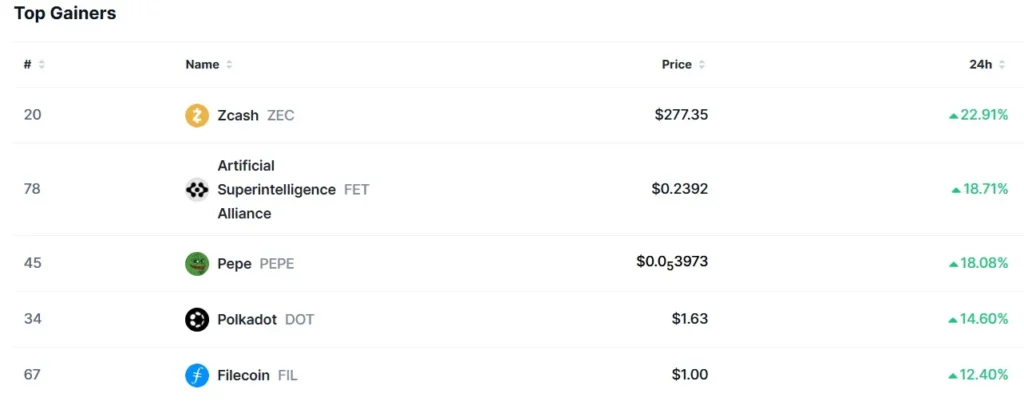
Task: Sort table by rank number column
Action: [x=41, y=65]
